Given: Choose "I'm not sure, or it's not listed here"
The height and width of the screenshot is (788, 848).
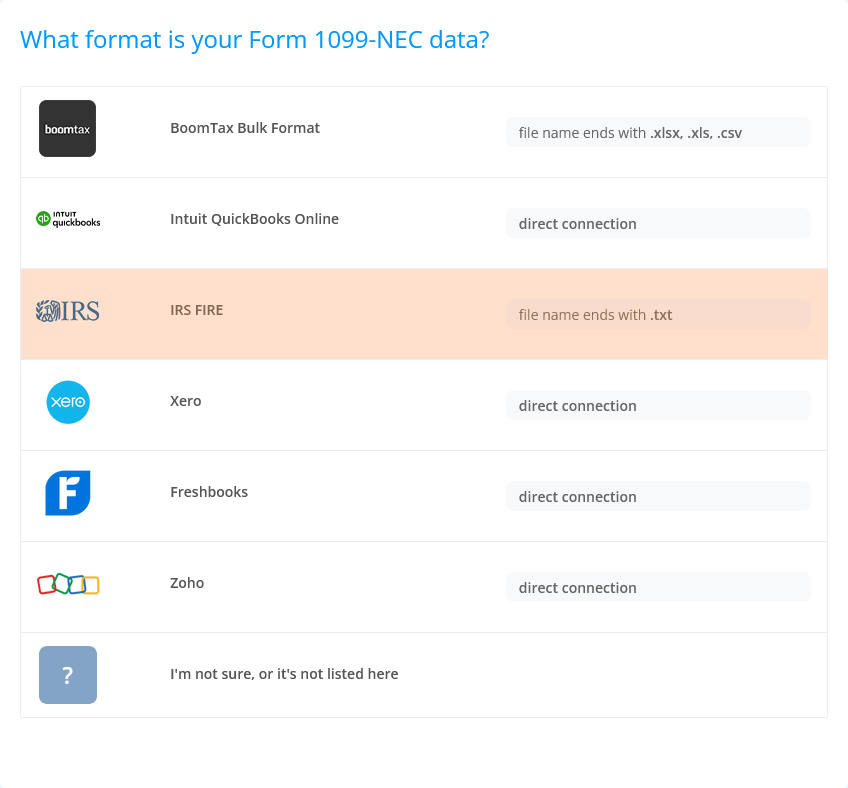Looking at the screenshot, I should [x=284, y=674].
